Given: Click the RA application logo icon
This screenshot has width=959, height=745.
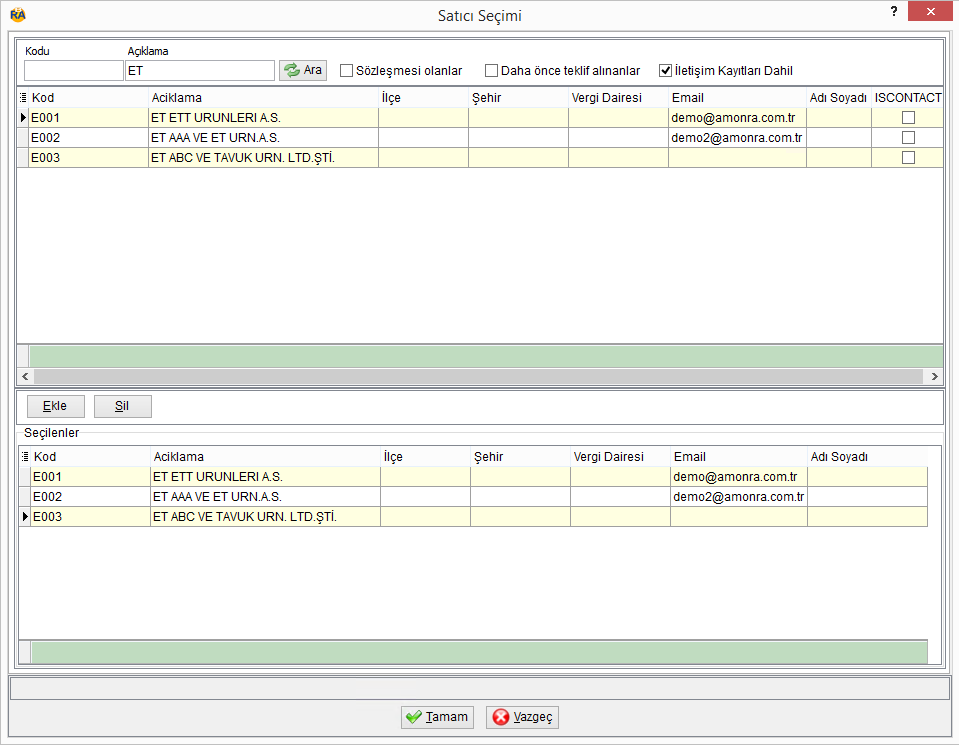Looking at the screenshot, I should [x=18, y=15].
